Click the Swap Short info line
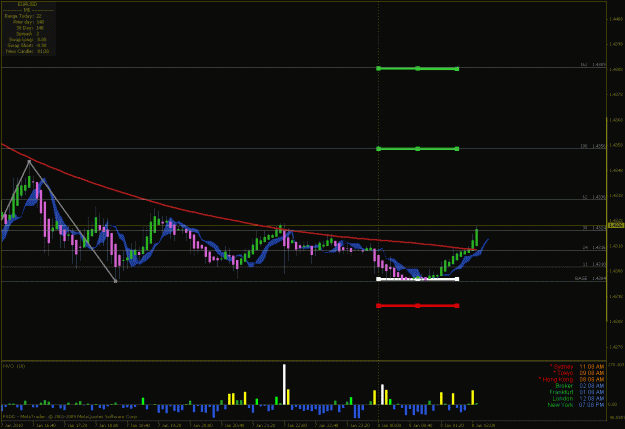 tap(28, 45)
